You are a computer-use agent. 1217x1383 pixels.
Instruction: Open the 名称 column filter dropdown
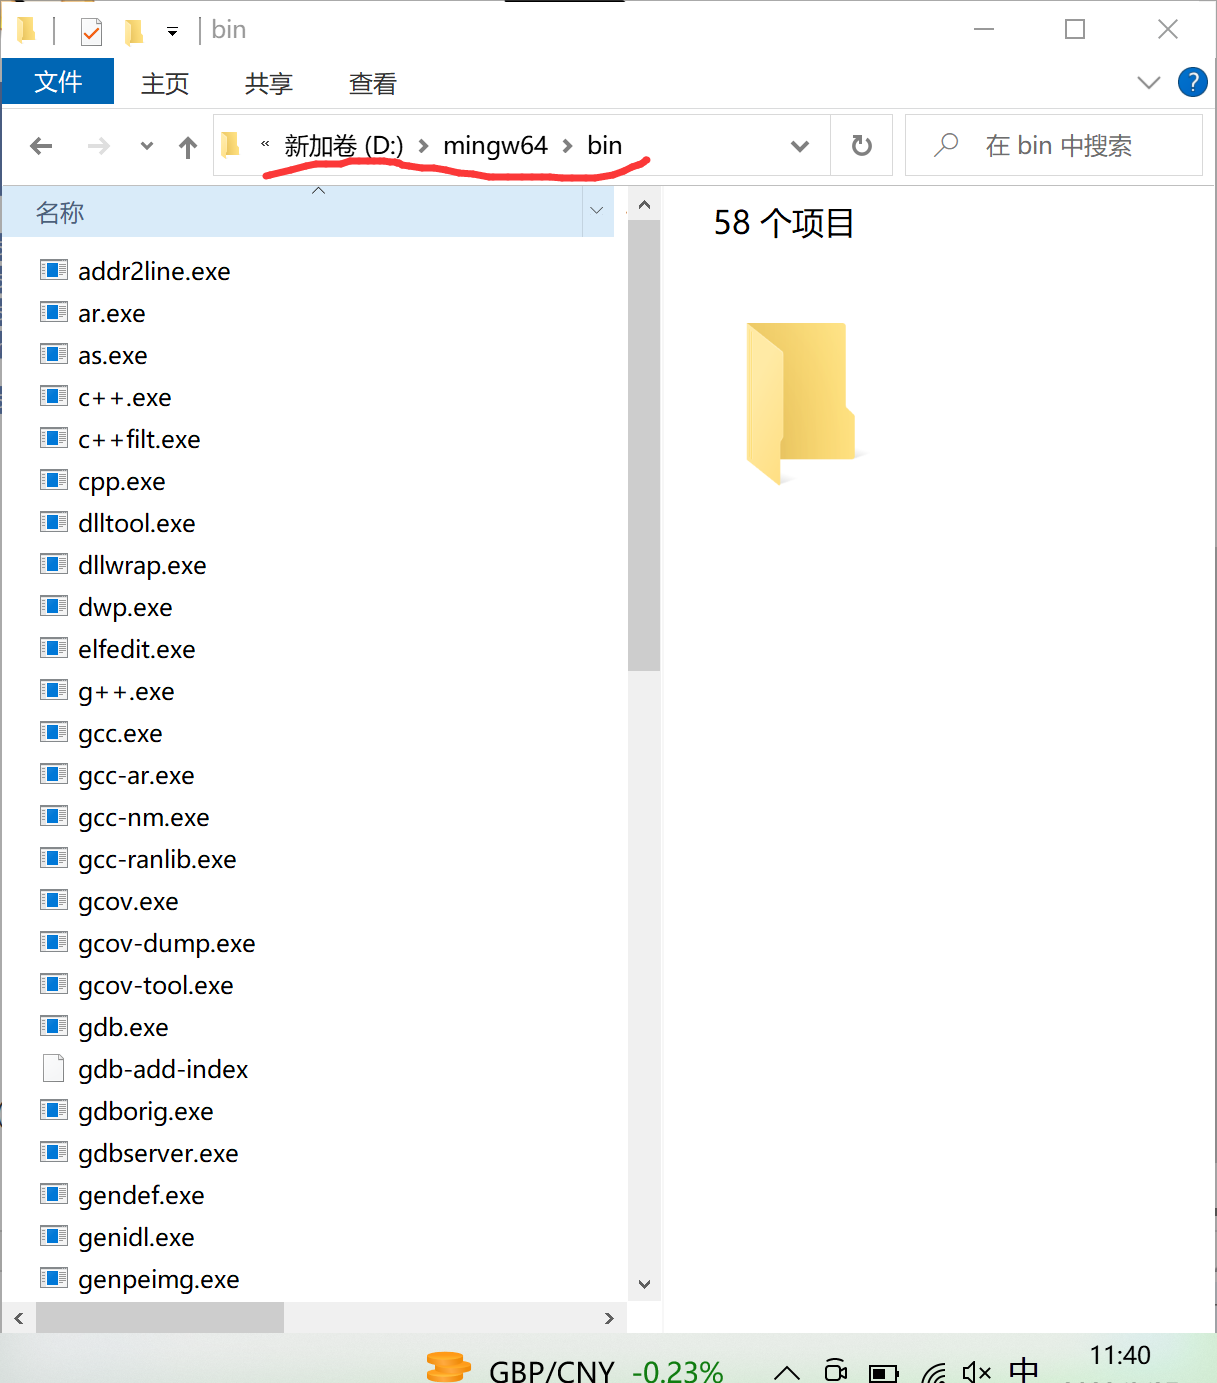[597, 211]
